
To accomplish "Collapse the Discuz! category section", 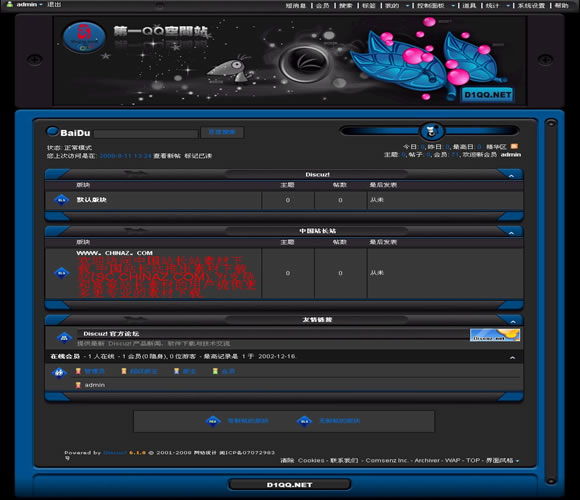I will pyautogui.click(x=511, y=176).
